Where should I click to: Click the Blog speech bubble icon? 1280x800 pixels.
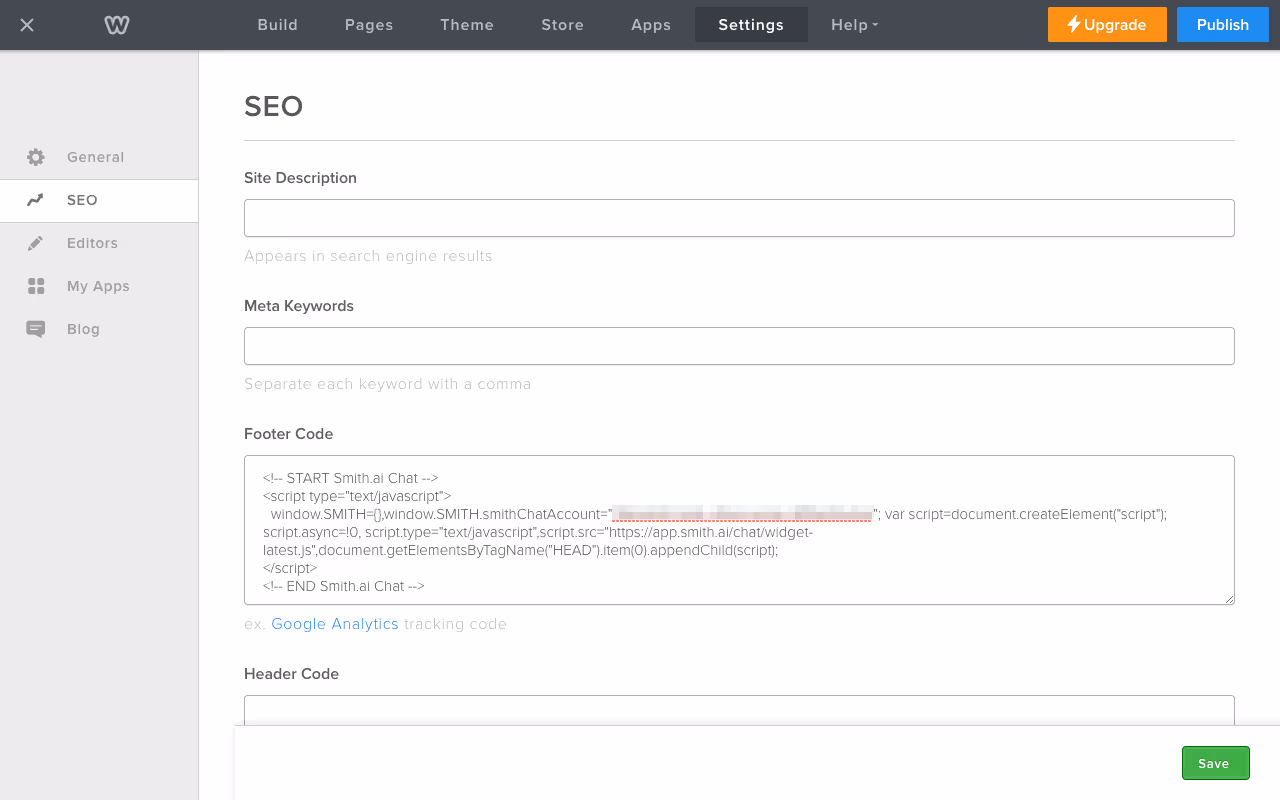click(36, 329)
